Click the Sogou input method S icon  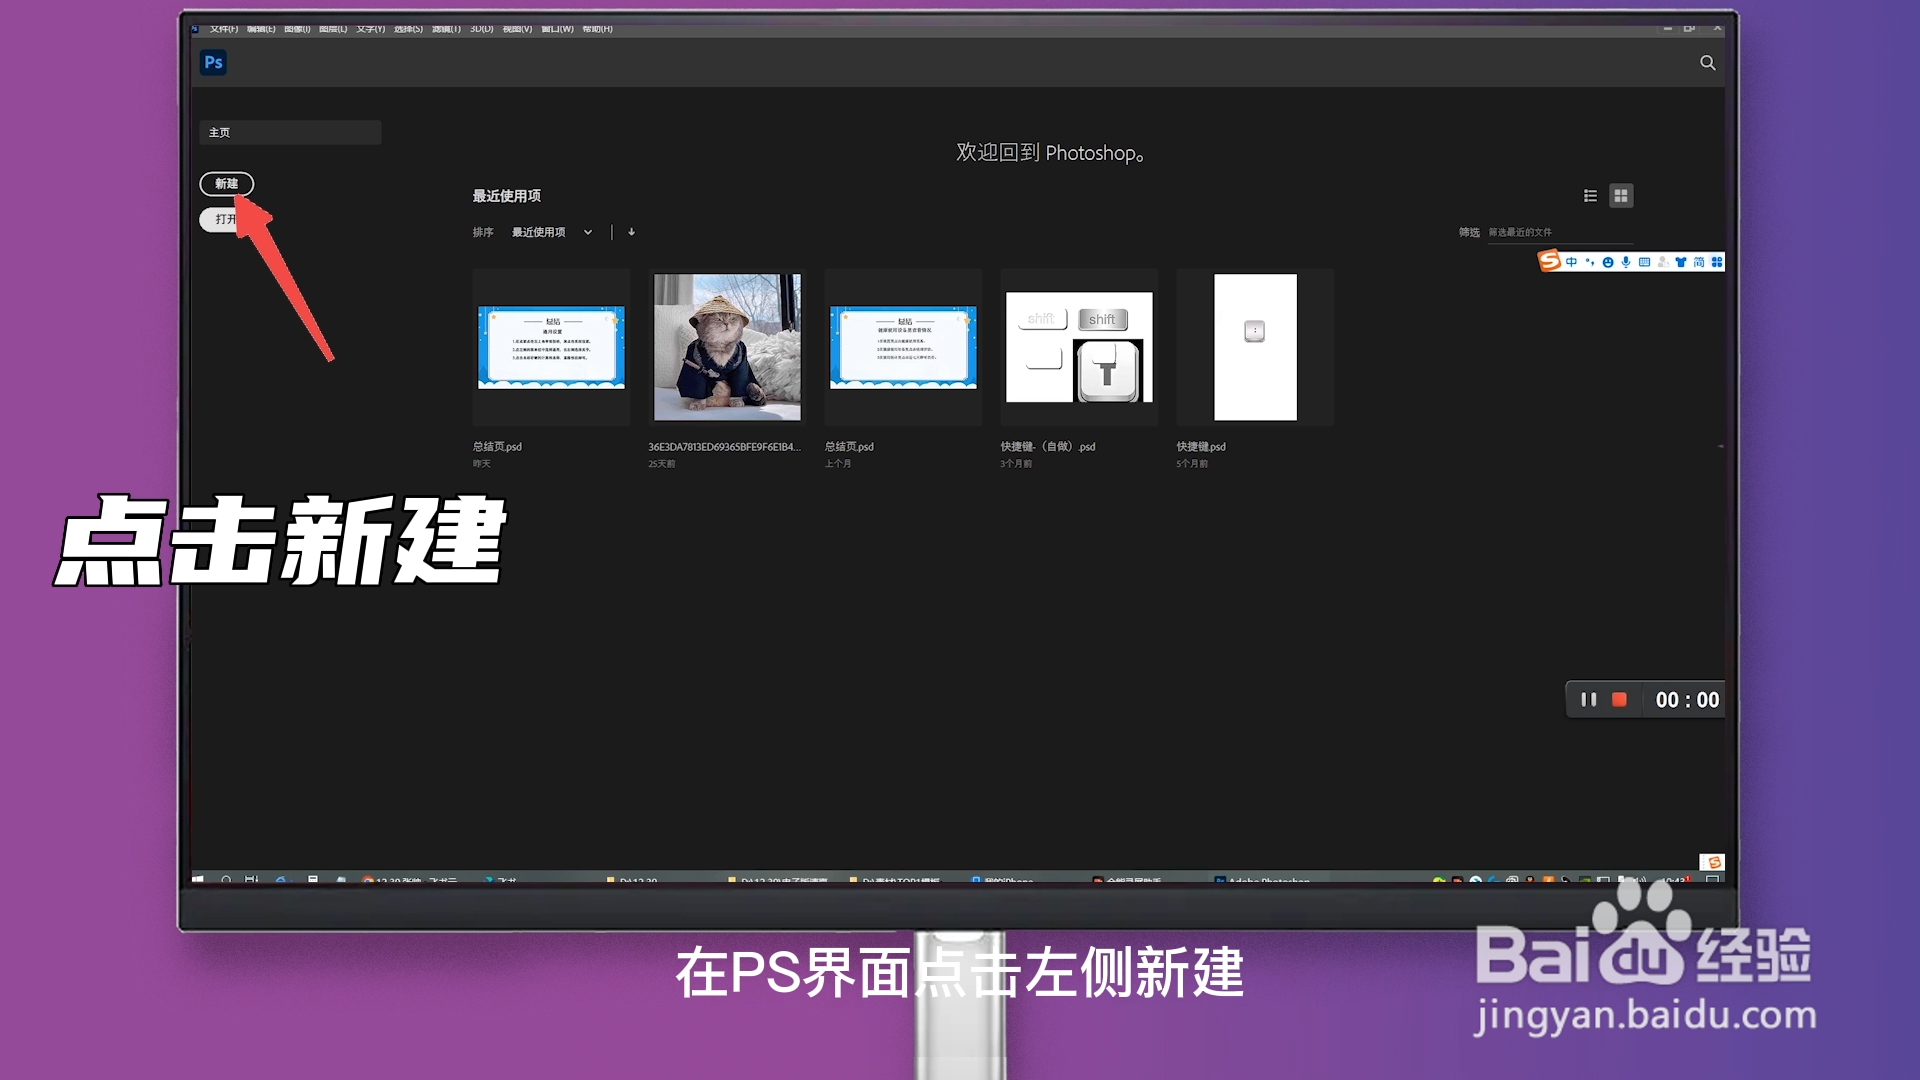coord(1548,261)
